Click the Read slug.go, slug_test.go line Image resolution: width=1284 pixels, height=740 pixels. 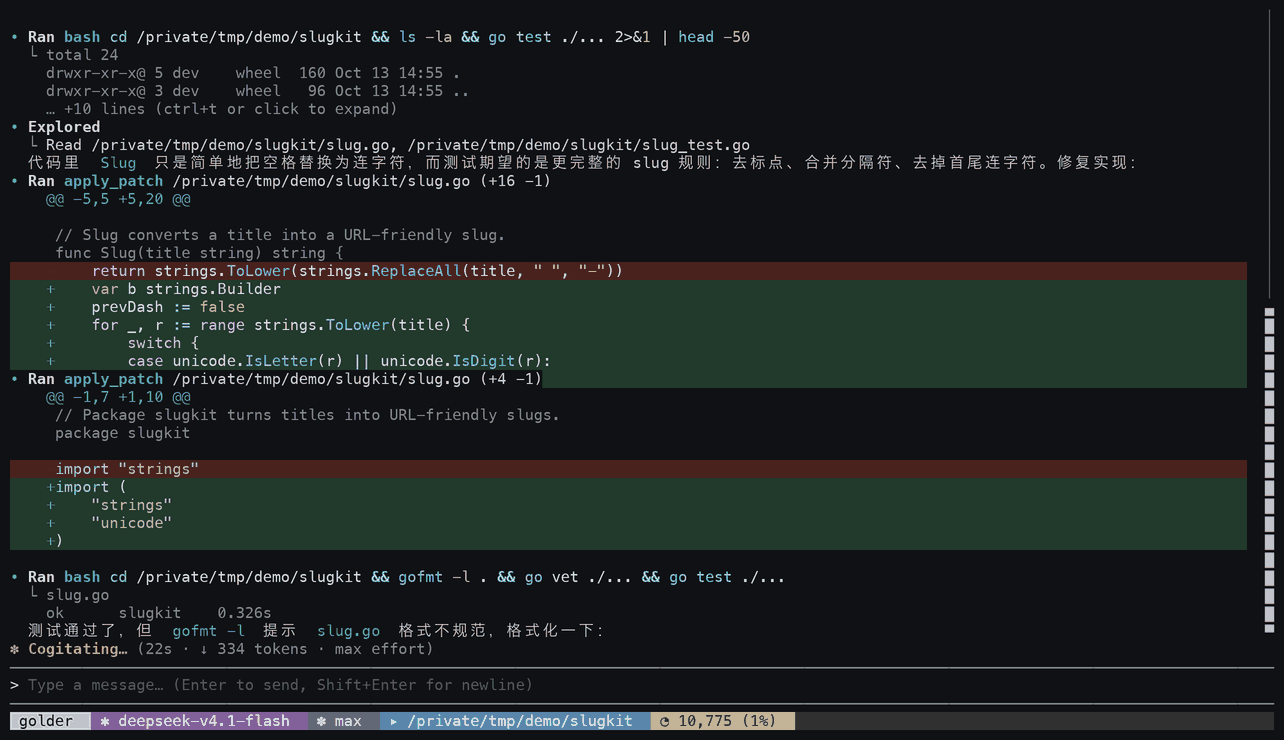[x=398, y=145]
